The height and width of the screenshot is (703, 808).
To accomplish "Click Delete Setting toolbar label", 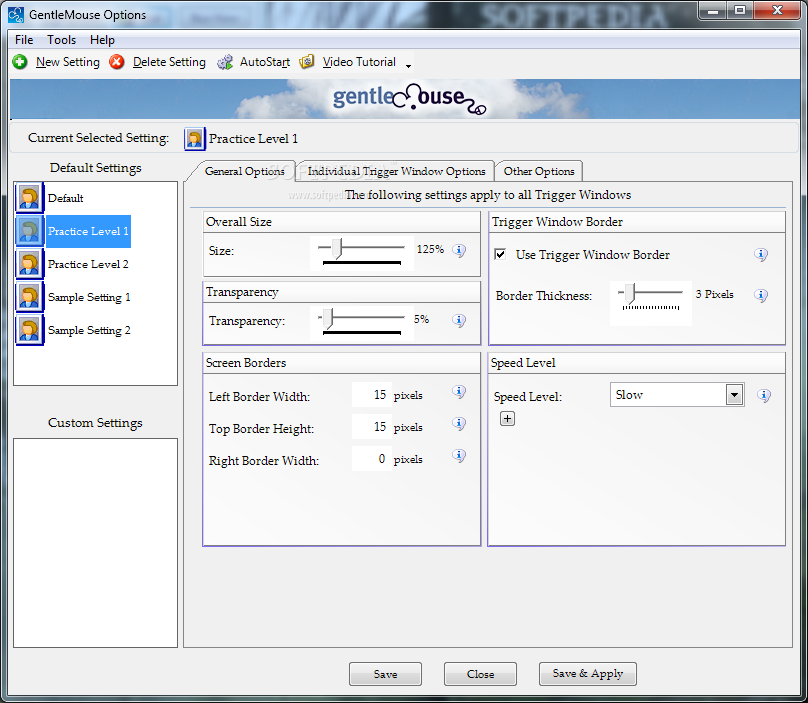I will 169,62.
